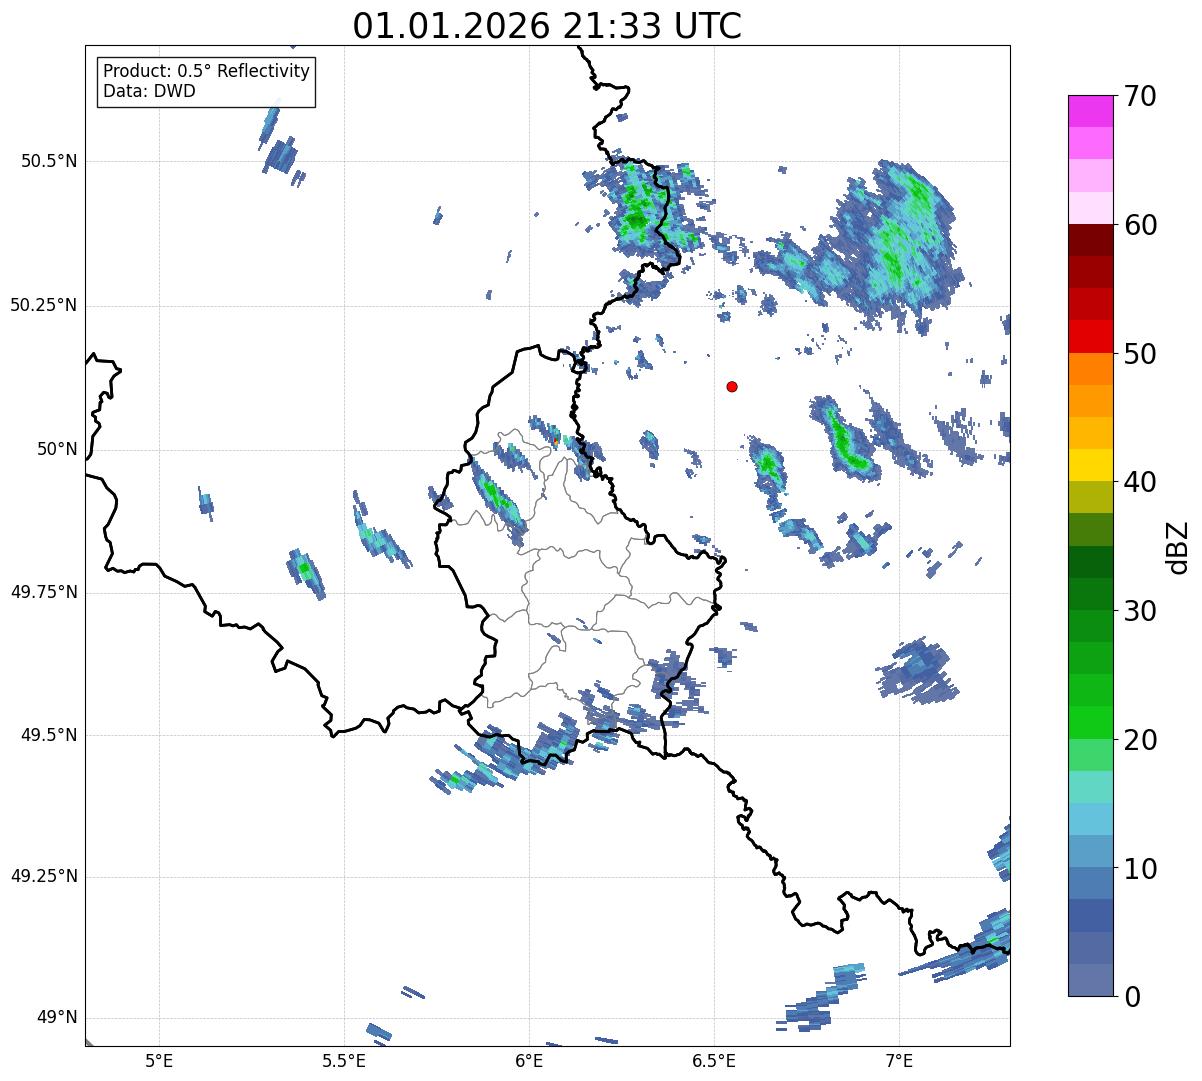
Task: Click the bright red swatch just above 50 dBZ
Action: pos(1090,337)
